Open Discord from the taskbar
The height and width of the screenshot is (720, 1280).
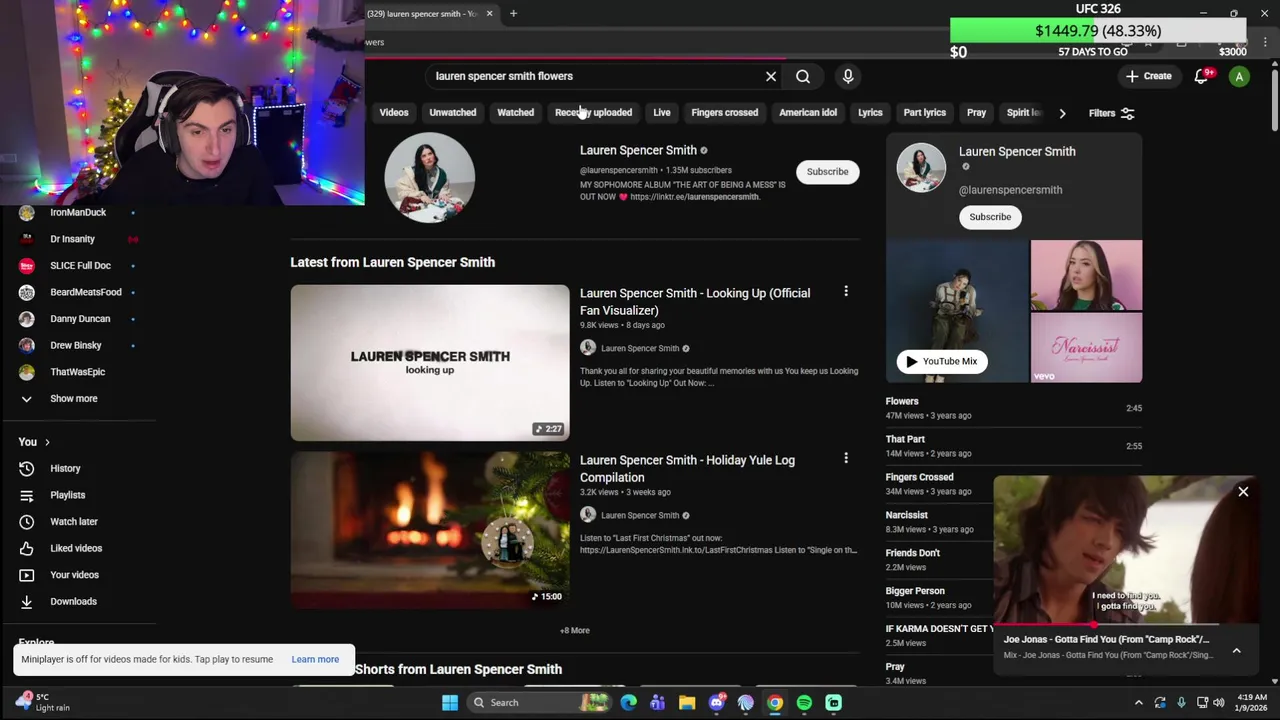(x=716, y=702)
